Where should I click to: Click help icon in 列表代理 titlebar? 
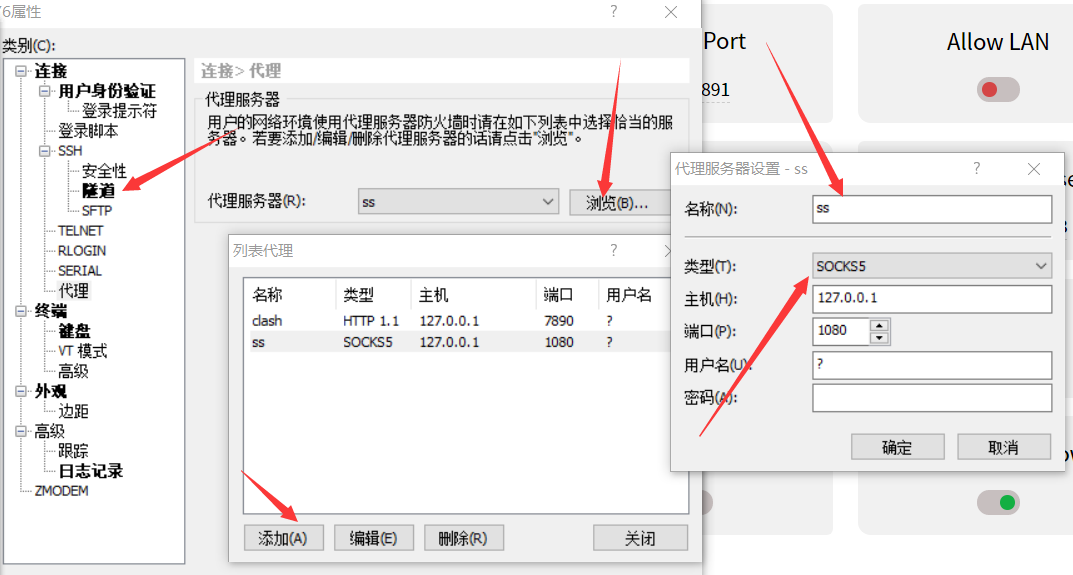(x=614, y=250)
